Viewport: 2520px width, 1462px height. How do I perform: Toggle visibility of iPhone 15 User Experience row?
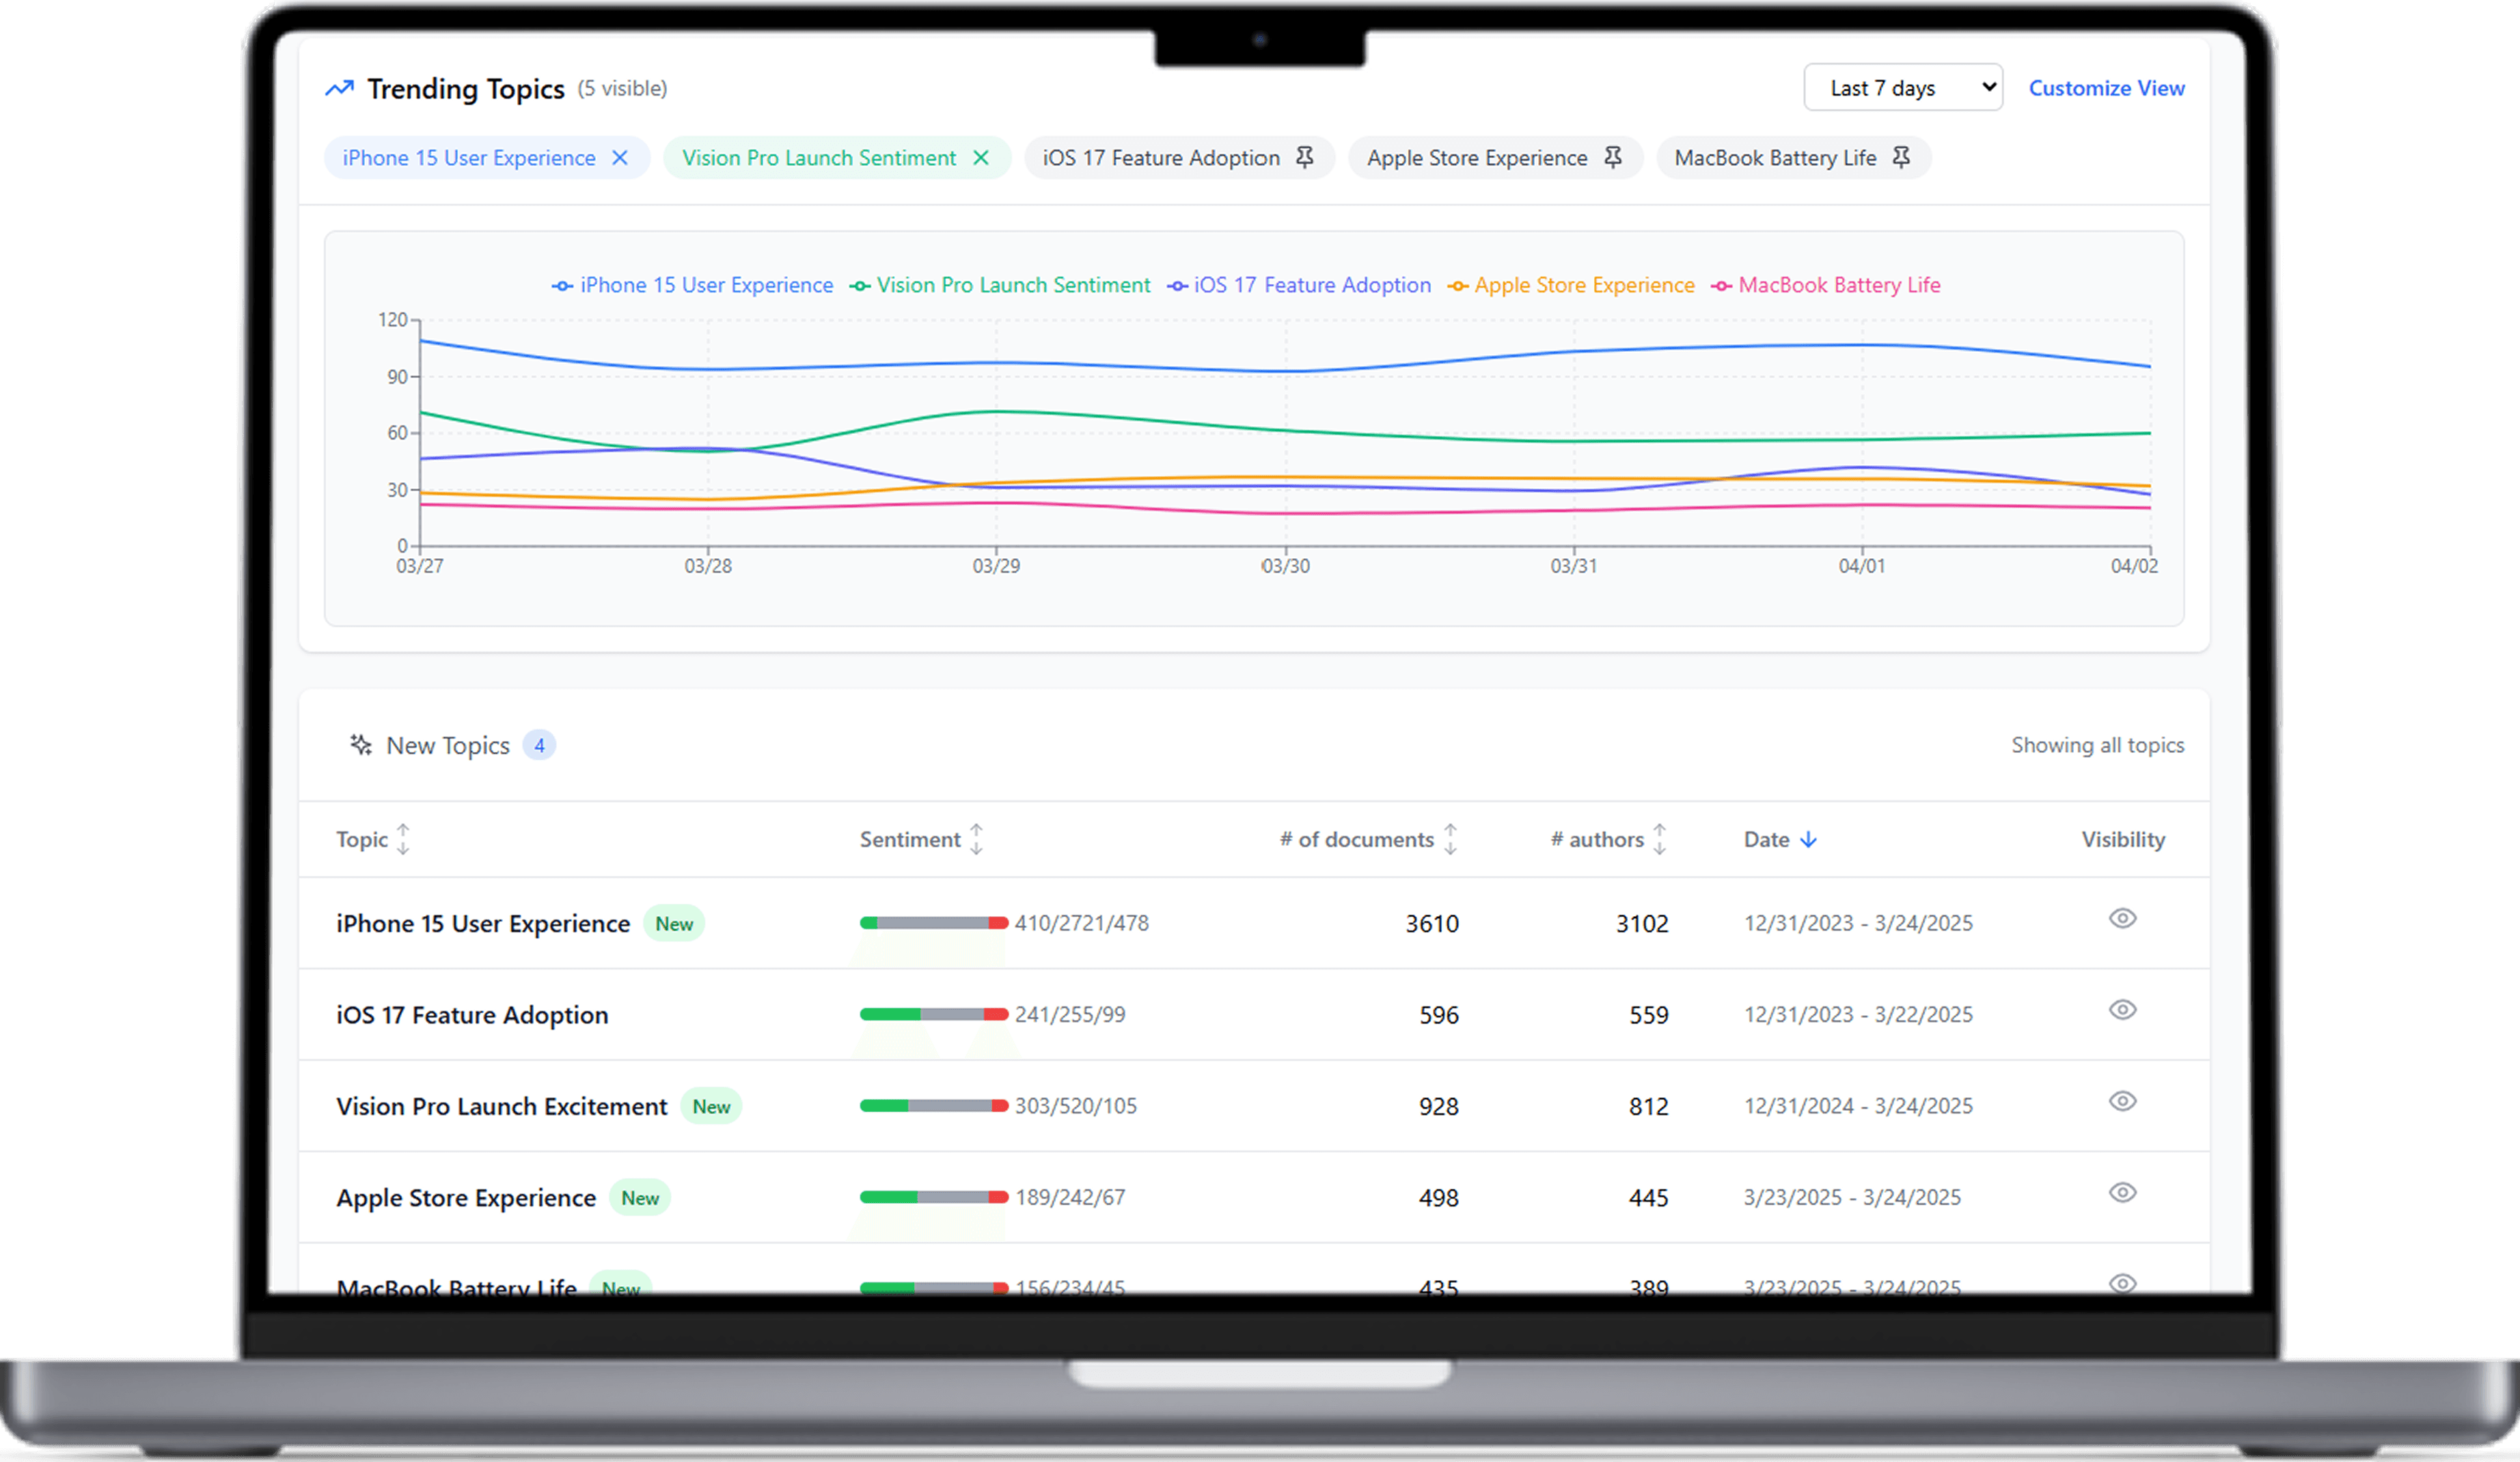coord(2123,918)
